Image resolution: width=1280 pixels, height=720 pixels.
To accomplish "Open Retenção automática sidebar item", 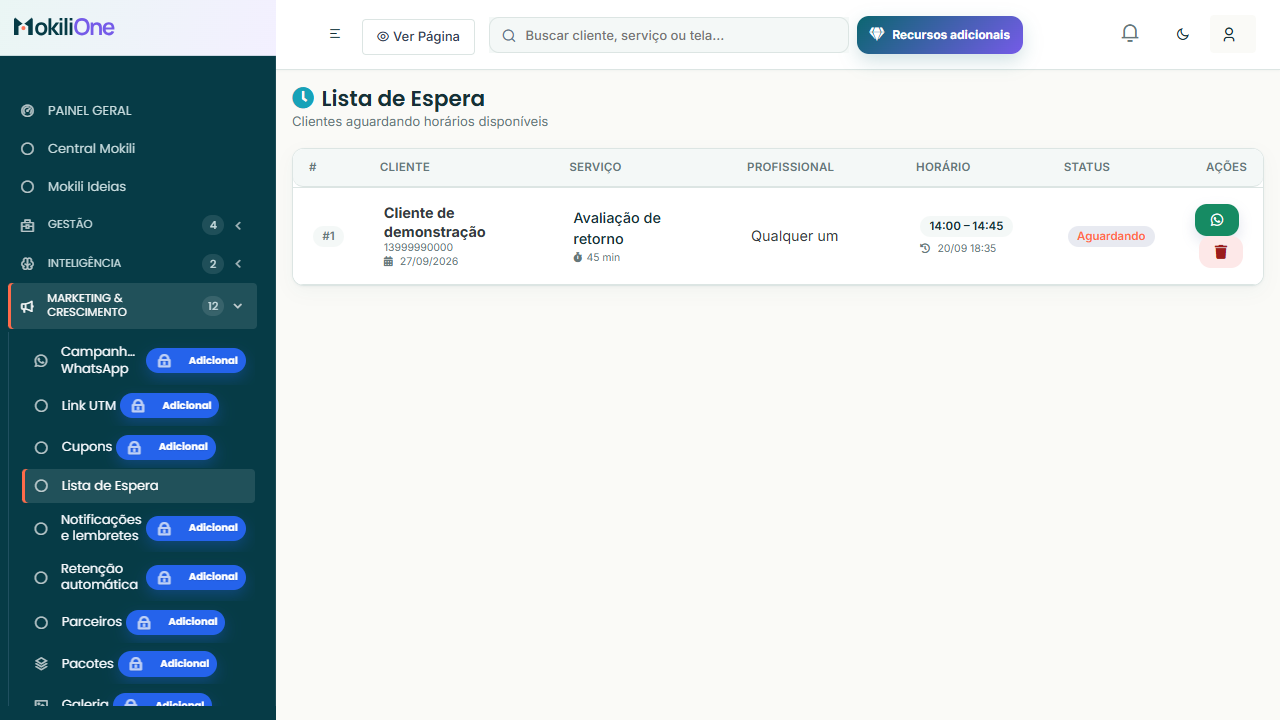I will pos(138,577).
